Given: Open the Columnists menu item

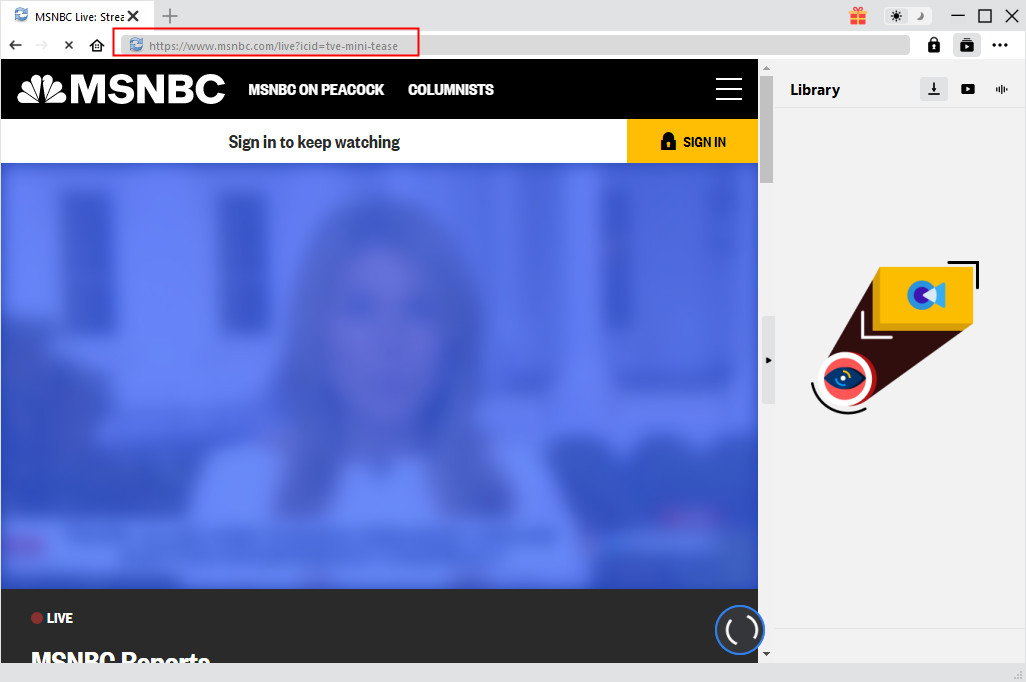Looking at the screenshot, I should click(x=450, y=89).
